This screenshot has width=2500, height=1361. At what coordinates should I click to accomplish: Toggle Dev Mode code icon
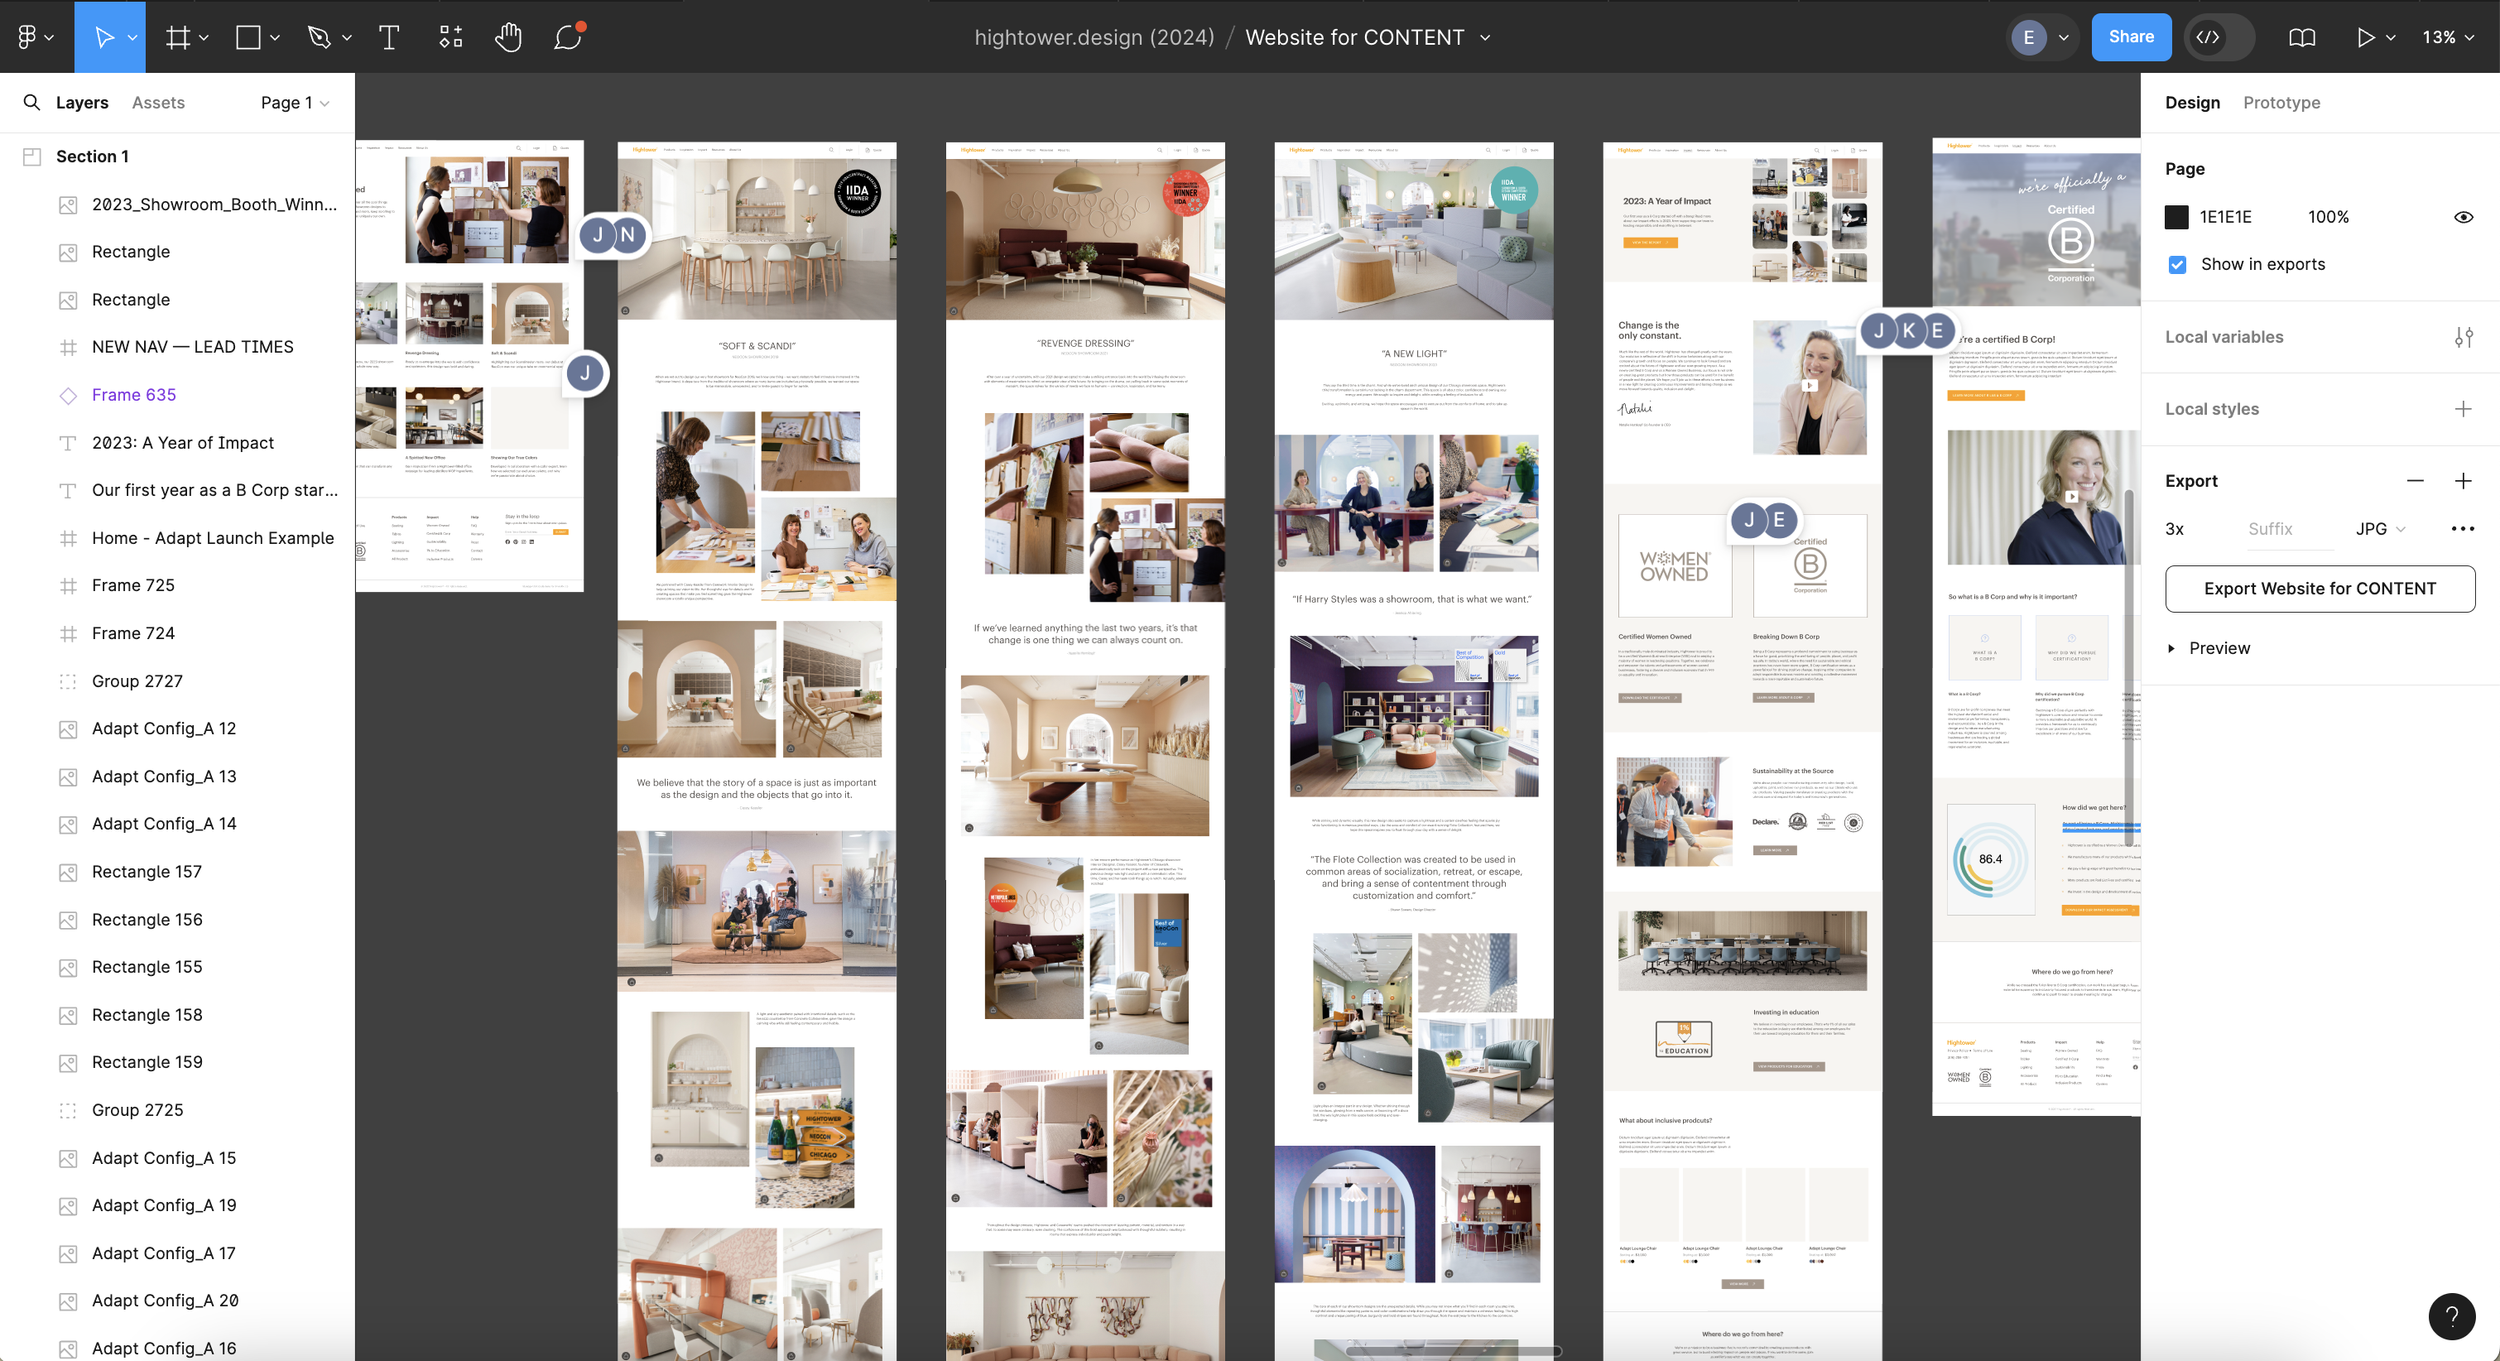coord(2208,37)
